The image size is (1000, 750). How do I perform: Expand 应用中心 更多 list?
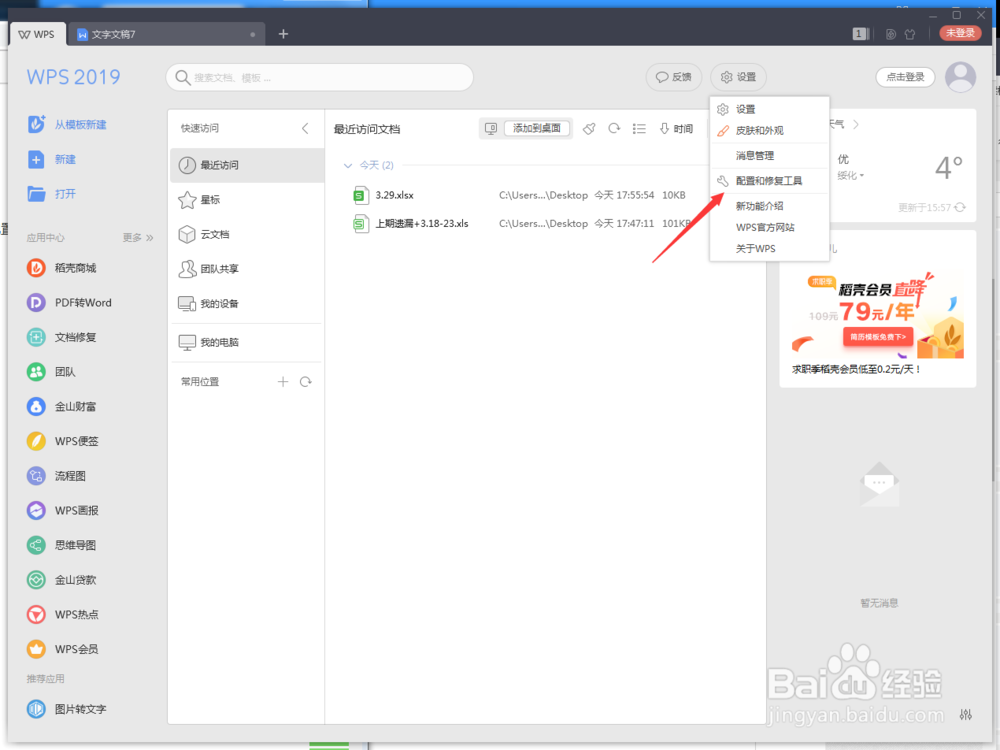click(x=138, y=237)
